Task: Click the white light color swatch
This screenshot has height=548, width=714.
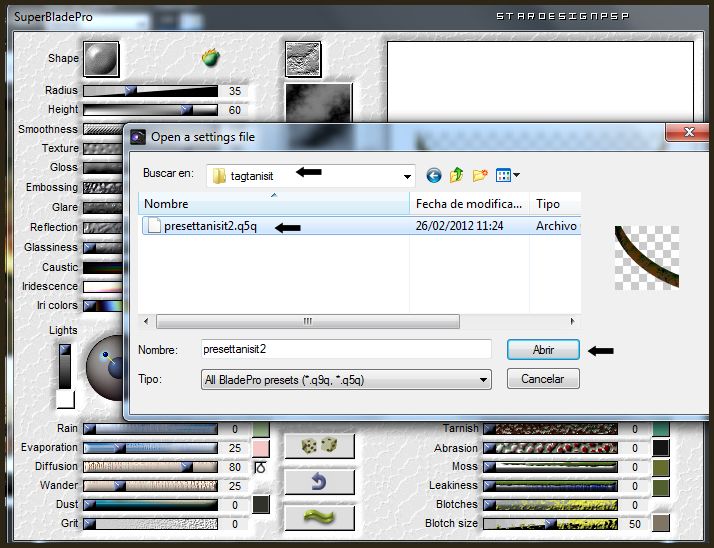Action: [65, 400]
